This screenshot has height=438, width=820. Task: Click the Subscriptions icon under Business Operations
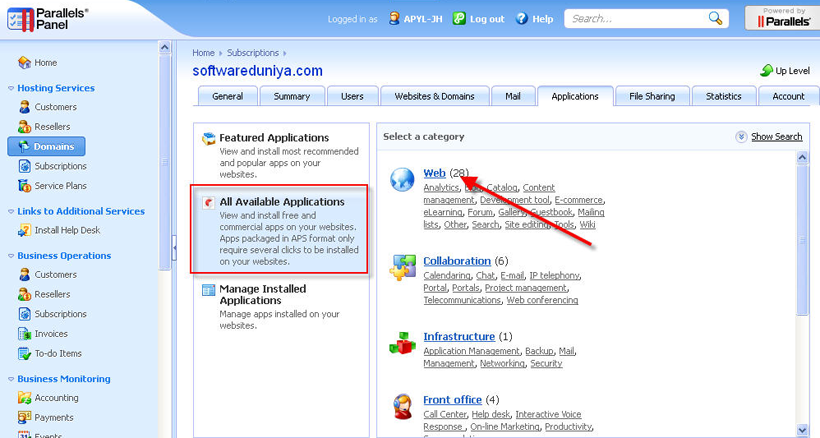(x=24, y=314)
